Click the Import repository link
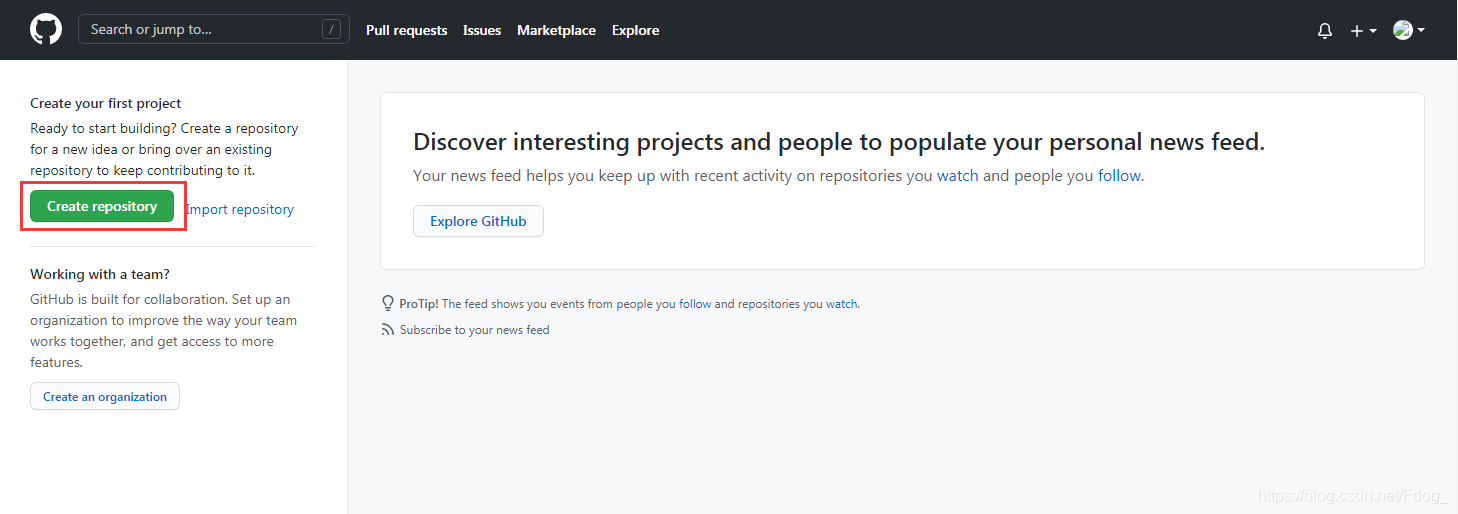The height and width of the screenshot is (514, 1458). coord(240,209)
